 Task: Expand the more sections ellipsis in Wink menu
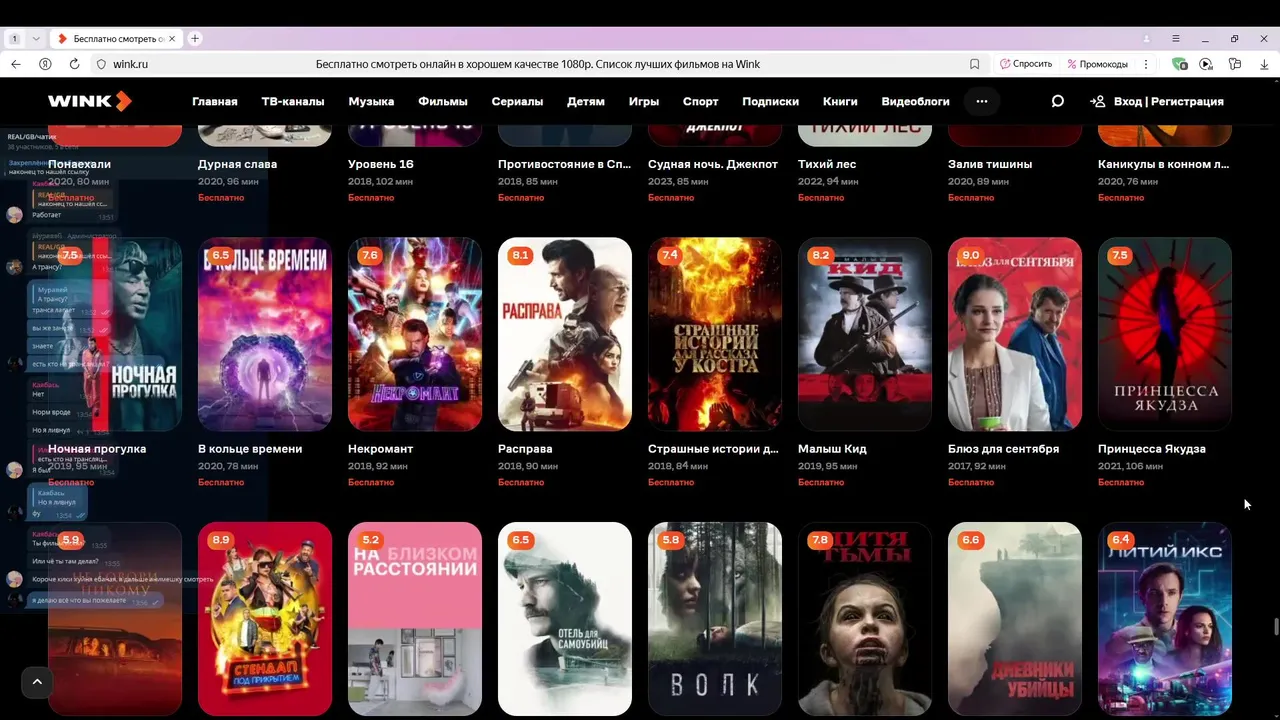[x=981, y=101]
